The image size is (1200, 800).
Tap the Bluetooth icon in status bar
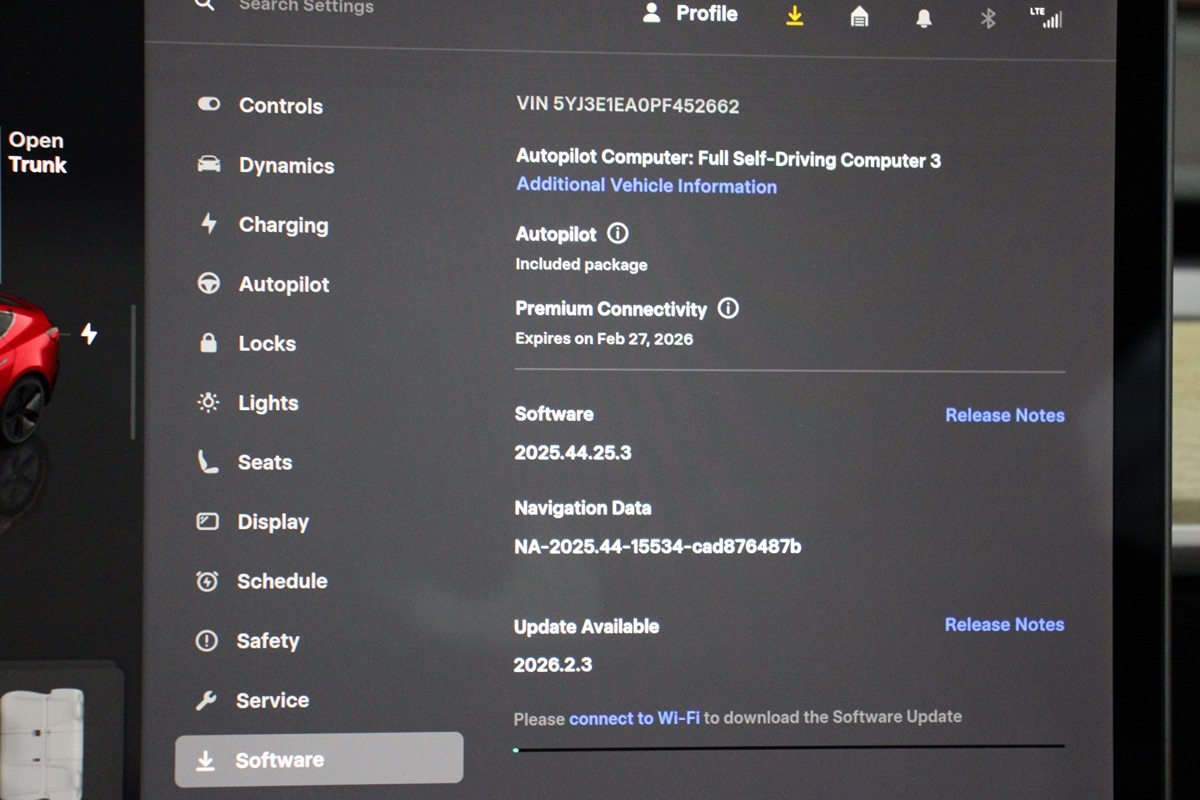[x=988, y=18]
